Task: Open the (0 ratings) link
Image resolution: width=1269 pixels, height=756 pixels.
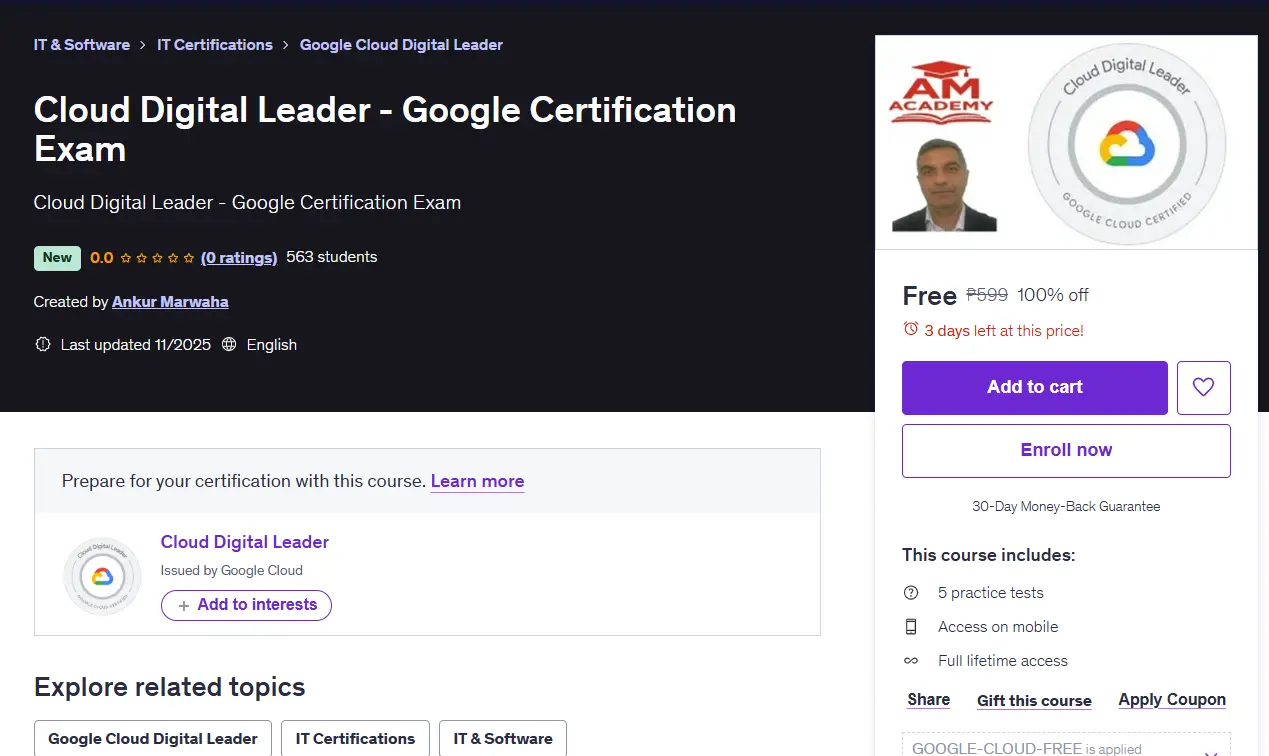Action: (239, 258)
